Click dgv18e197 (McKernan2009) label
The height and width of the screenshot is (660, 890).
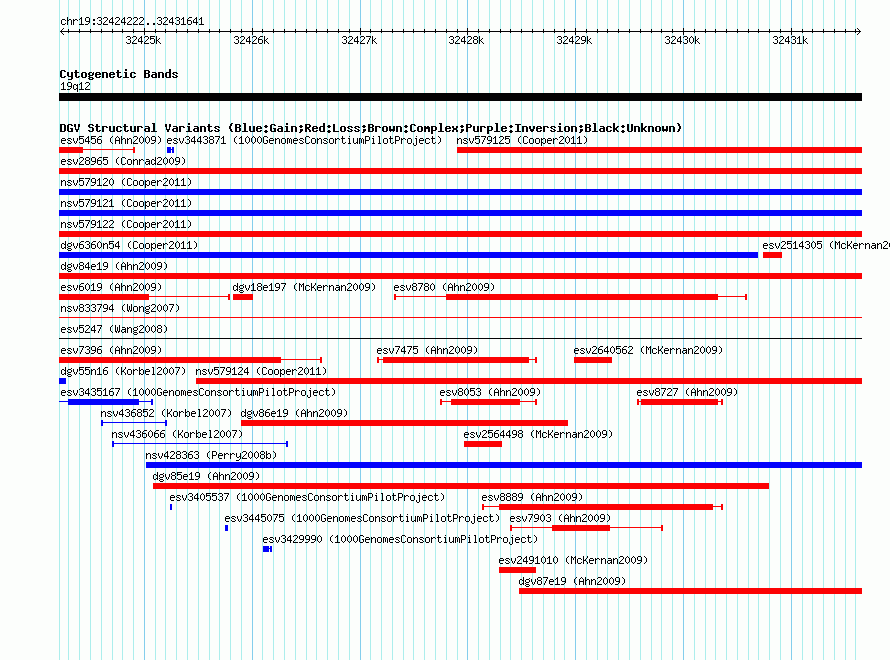tap(304, 287)
